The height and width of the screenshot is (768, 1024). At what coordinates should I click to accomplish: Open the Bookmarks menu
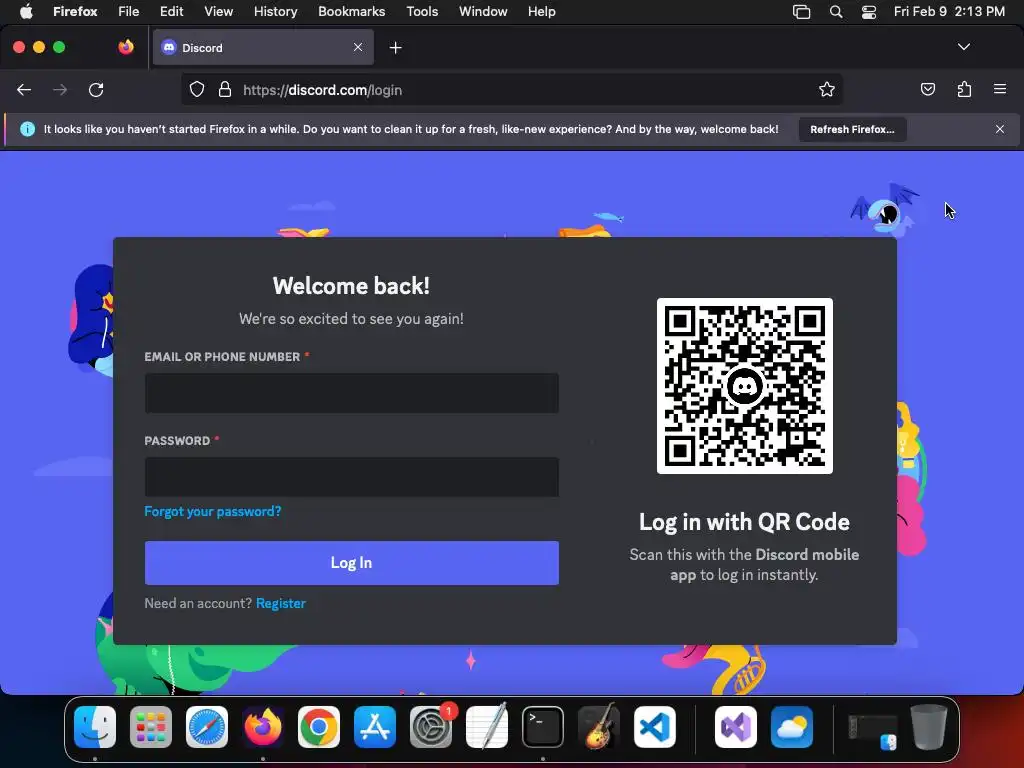[351, 12]
